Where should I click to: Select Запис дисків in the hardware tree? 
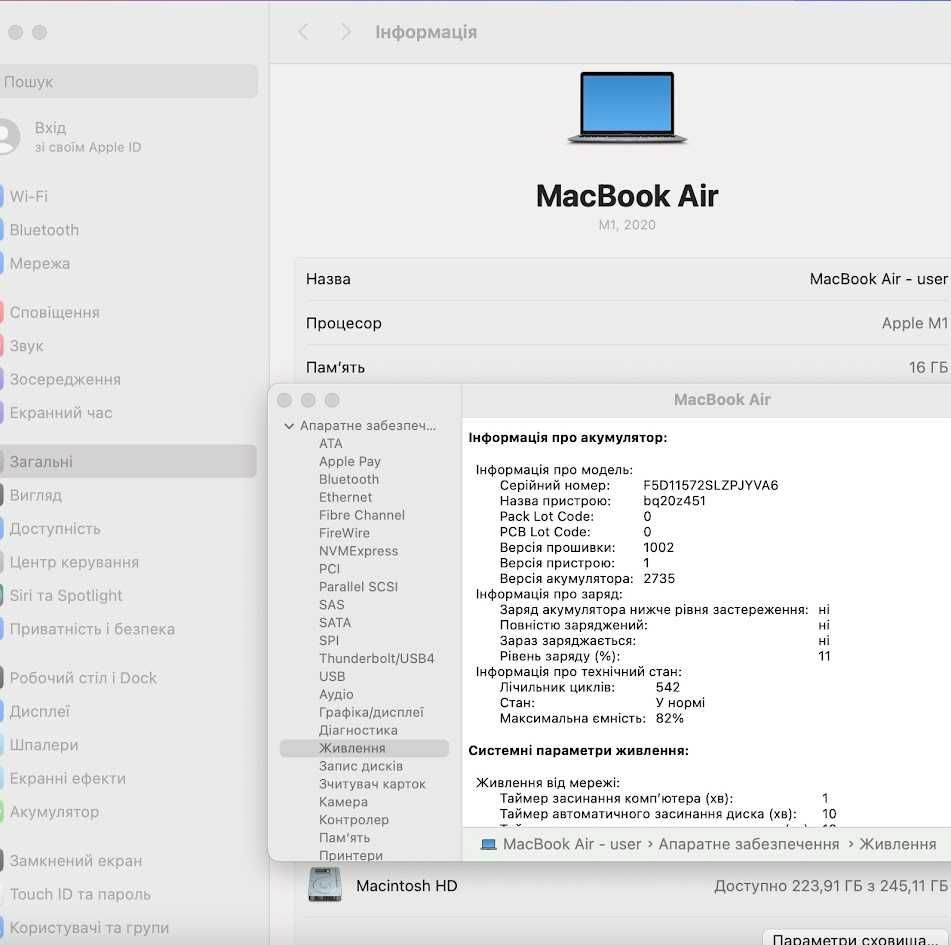click(x=361, y=766)
